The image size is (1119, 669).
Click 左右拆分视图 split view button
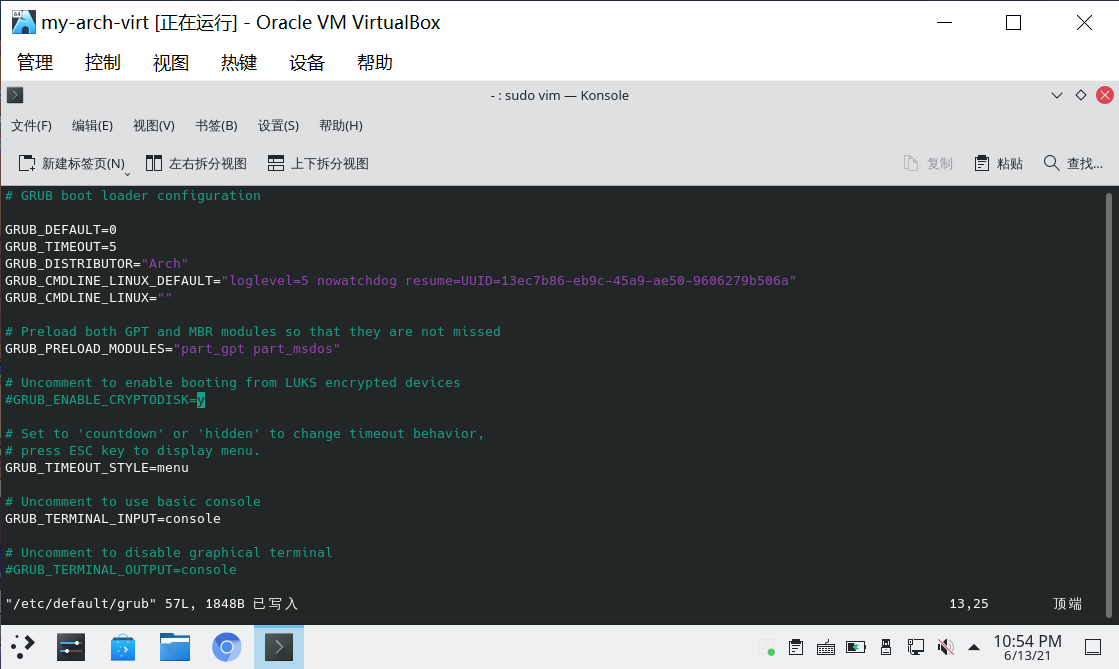coord(196,163)
